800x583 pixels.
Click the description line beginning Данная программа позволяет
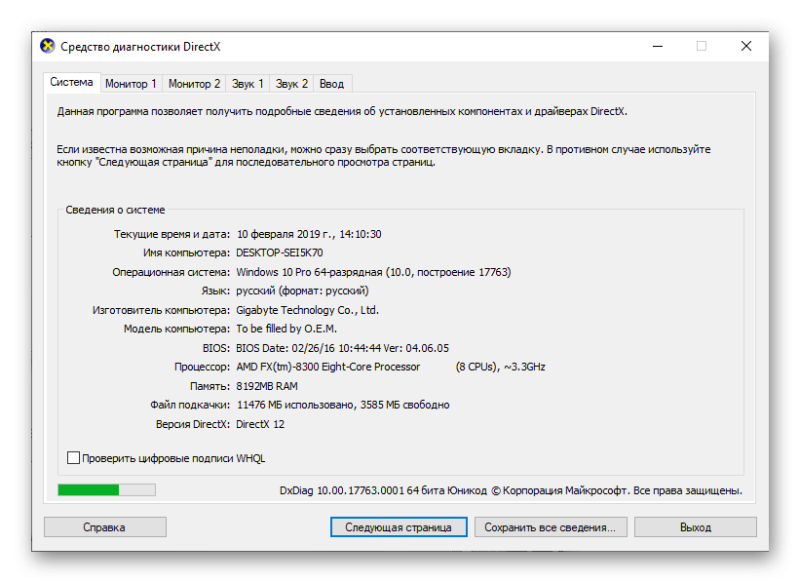pyautogui.click(x=342, y=111)
